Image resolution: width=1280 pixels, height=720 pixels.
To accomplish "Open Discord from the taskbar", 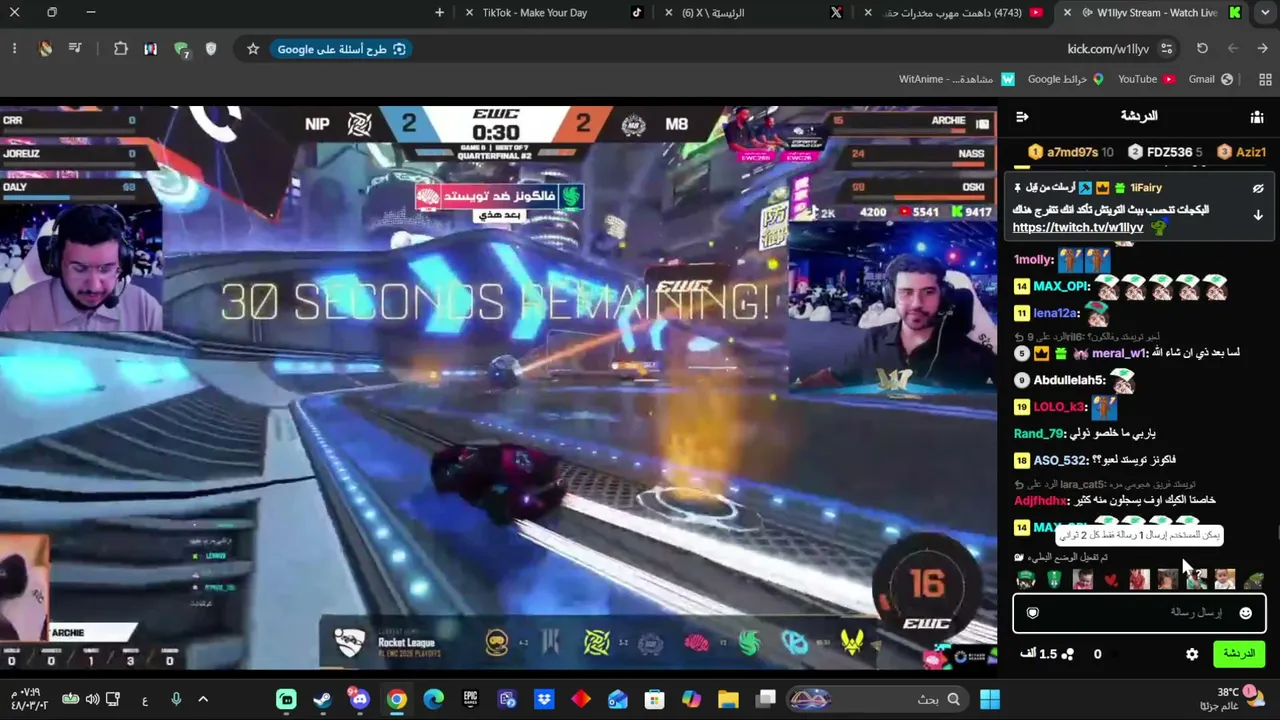I will [360, 699].
